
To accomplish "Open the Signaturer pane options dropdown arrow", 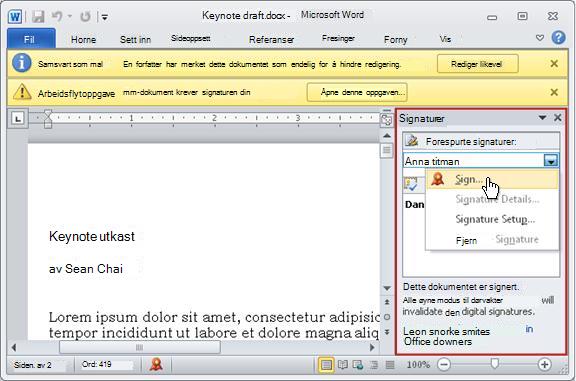I will [x=542, y=118].
